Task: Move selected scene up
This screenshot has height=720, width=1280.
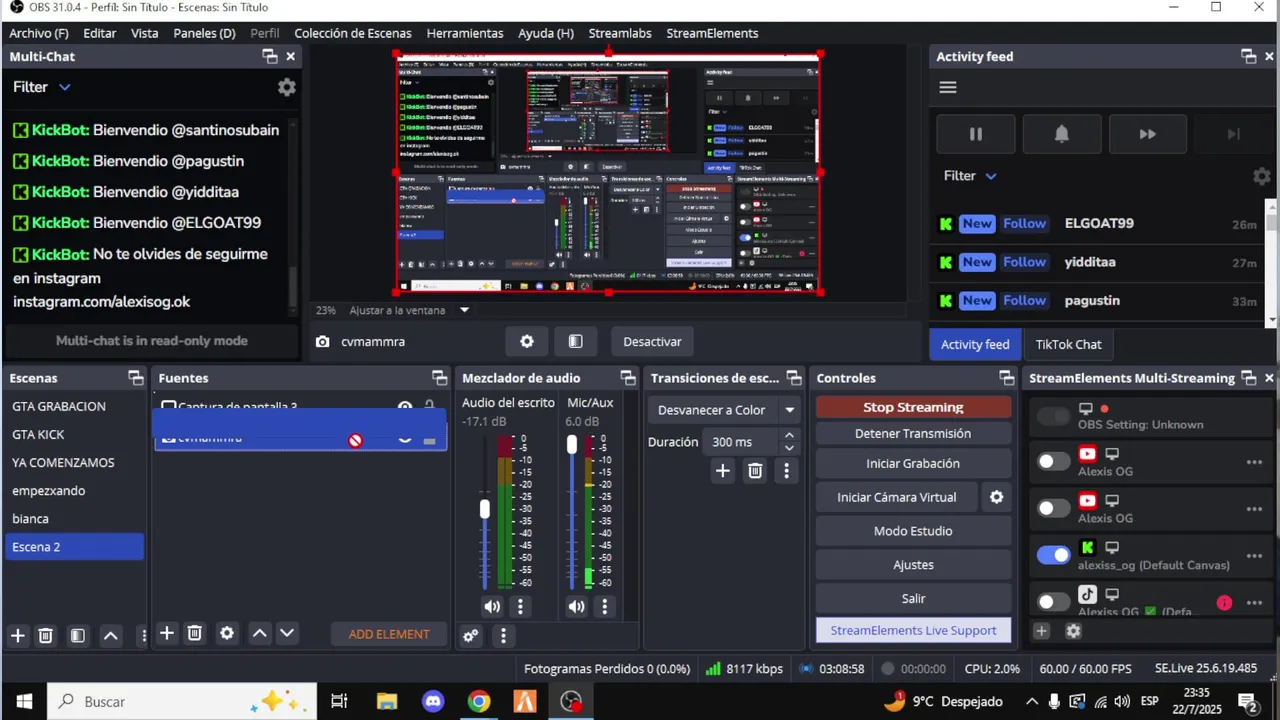Action: point(111,635)
